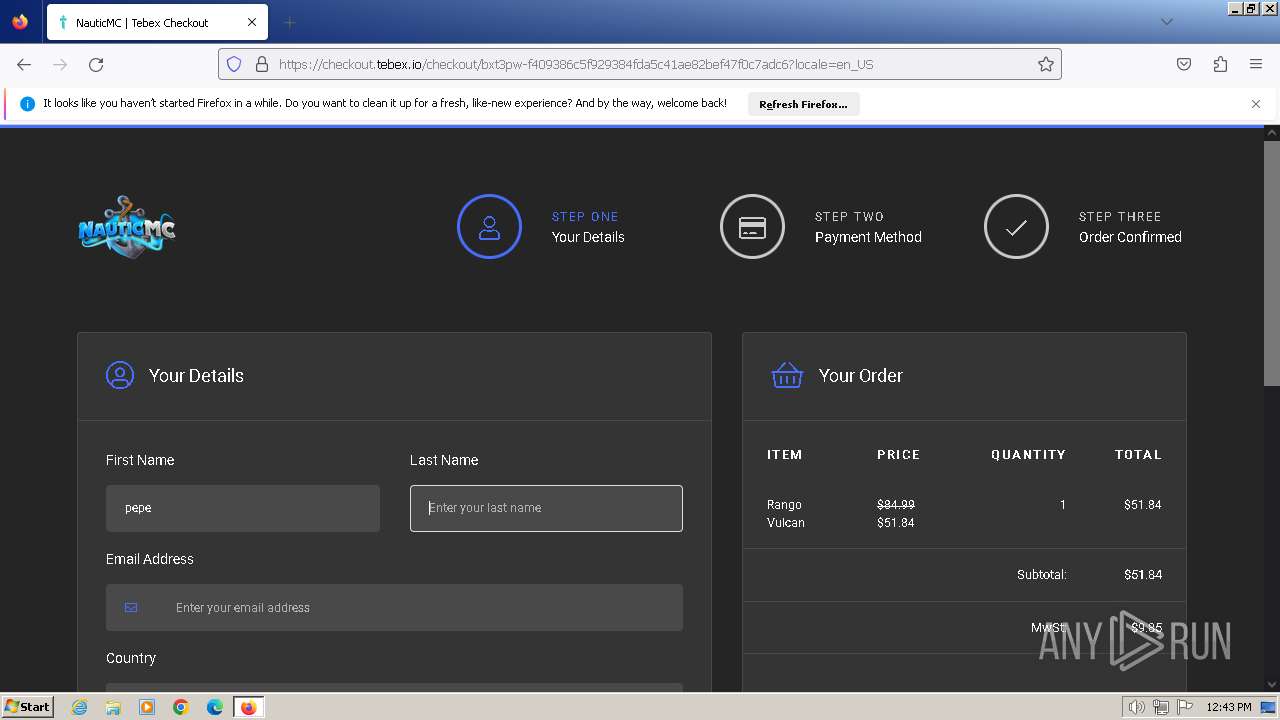Image resolution: width=1280 pixels, height=720 pixels.
Task: Click the browser address bar URL
Action: coord(576,64)
